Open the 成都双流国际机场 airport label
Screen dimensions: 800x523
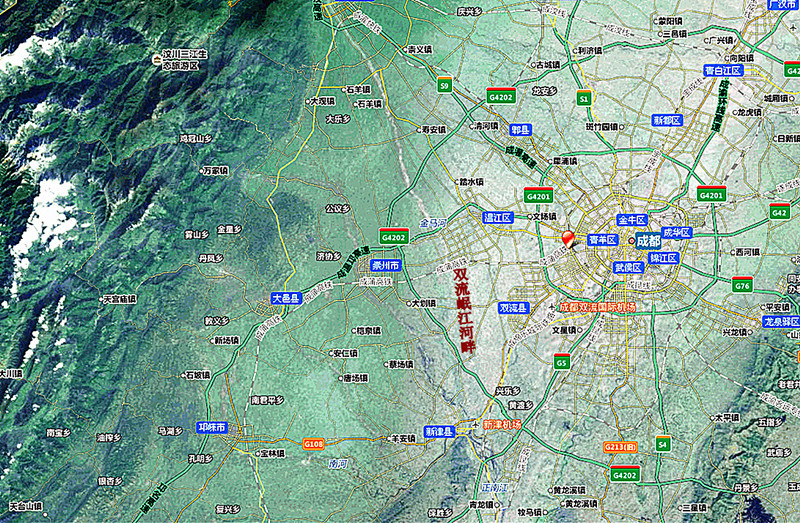(597, 306)
